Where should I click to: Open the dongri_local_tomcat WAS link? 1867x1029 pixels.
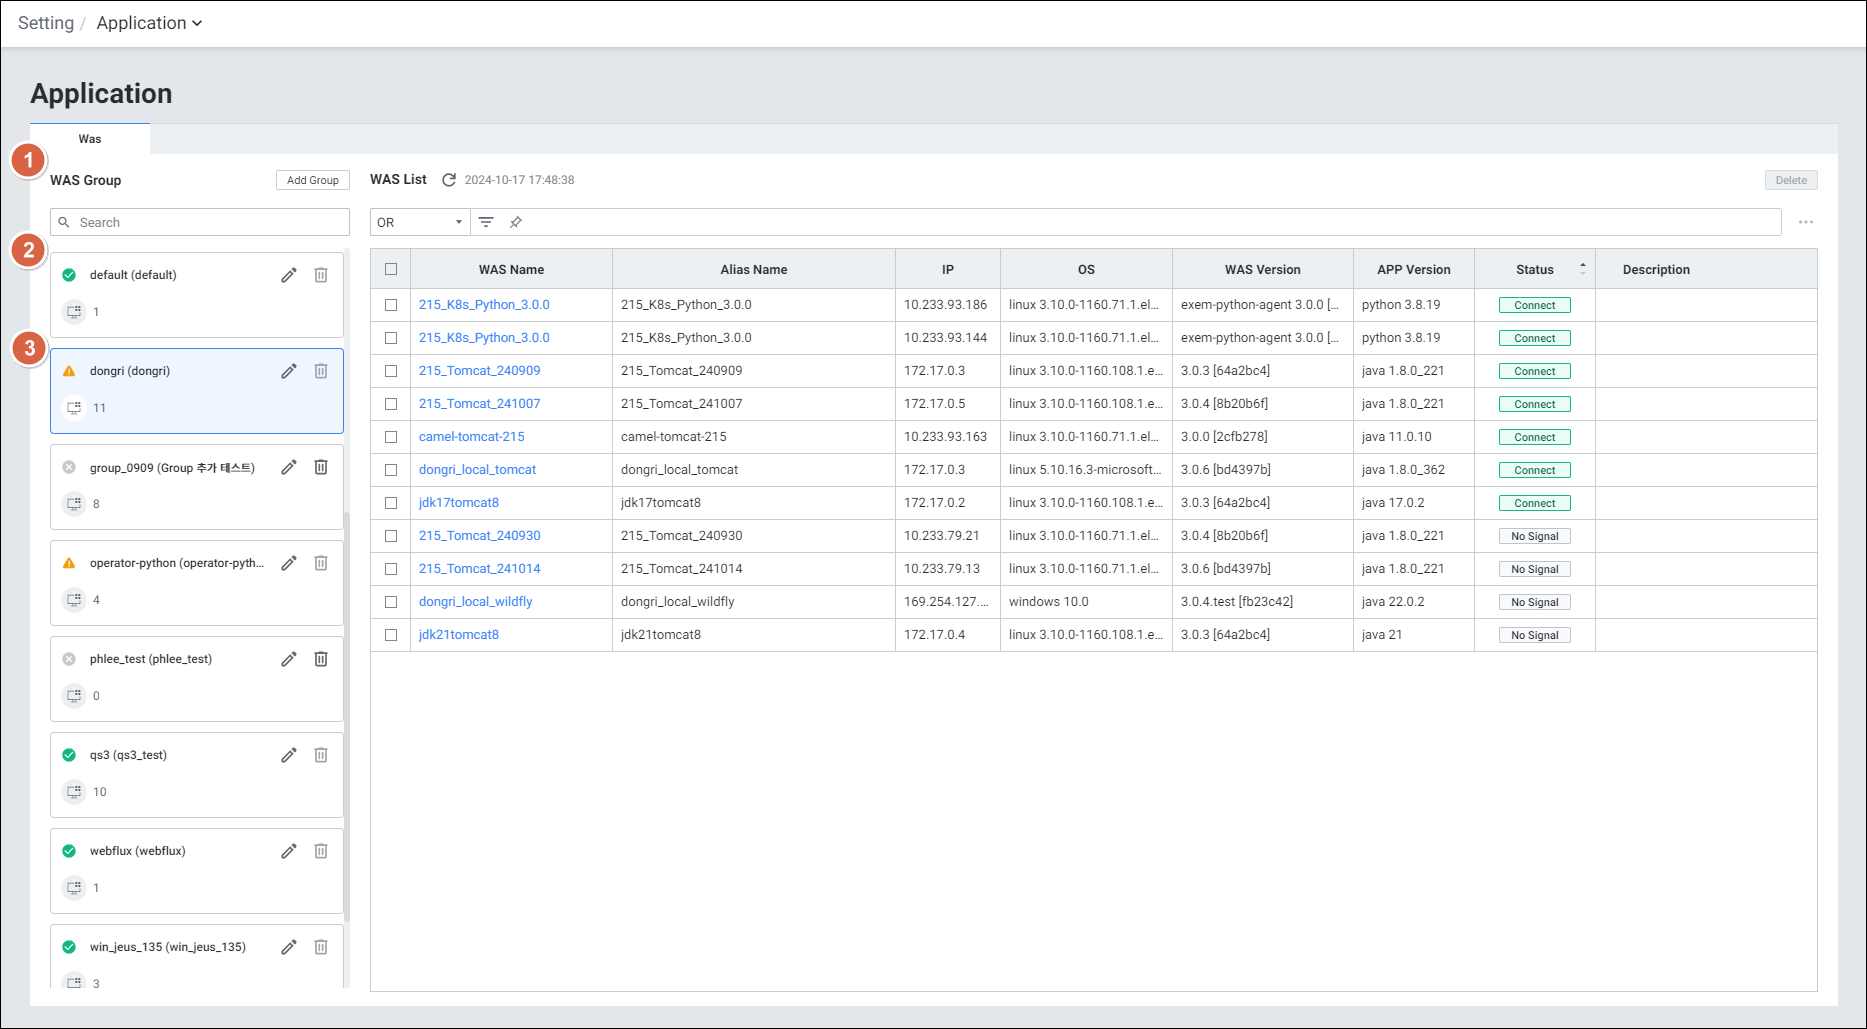point(477,470)
